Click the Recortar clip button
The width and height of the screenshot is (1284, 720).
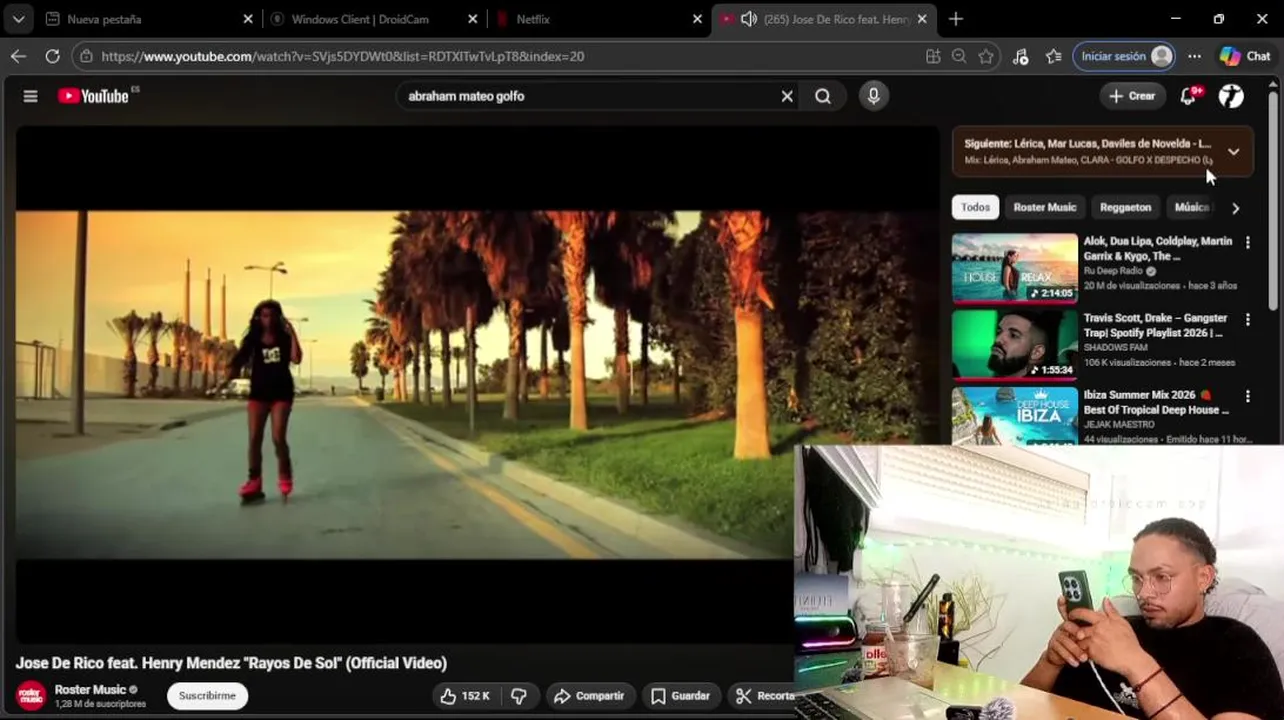click(762, 696)
